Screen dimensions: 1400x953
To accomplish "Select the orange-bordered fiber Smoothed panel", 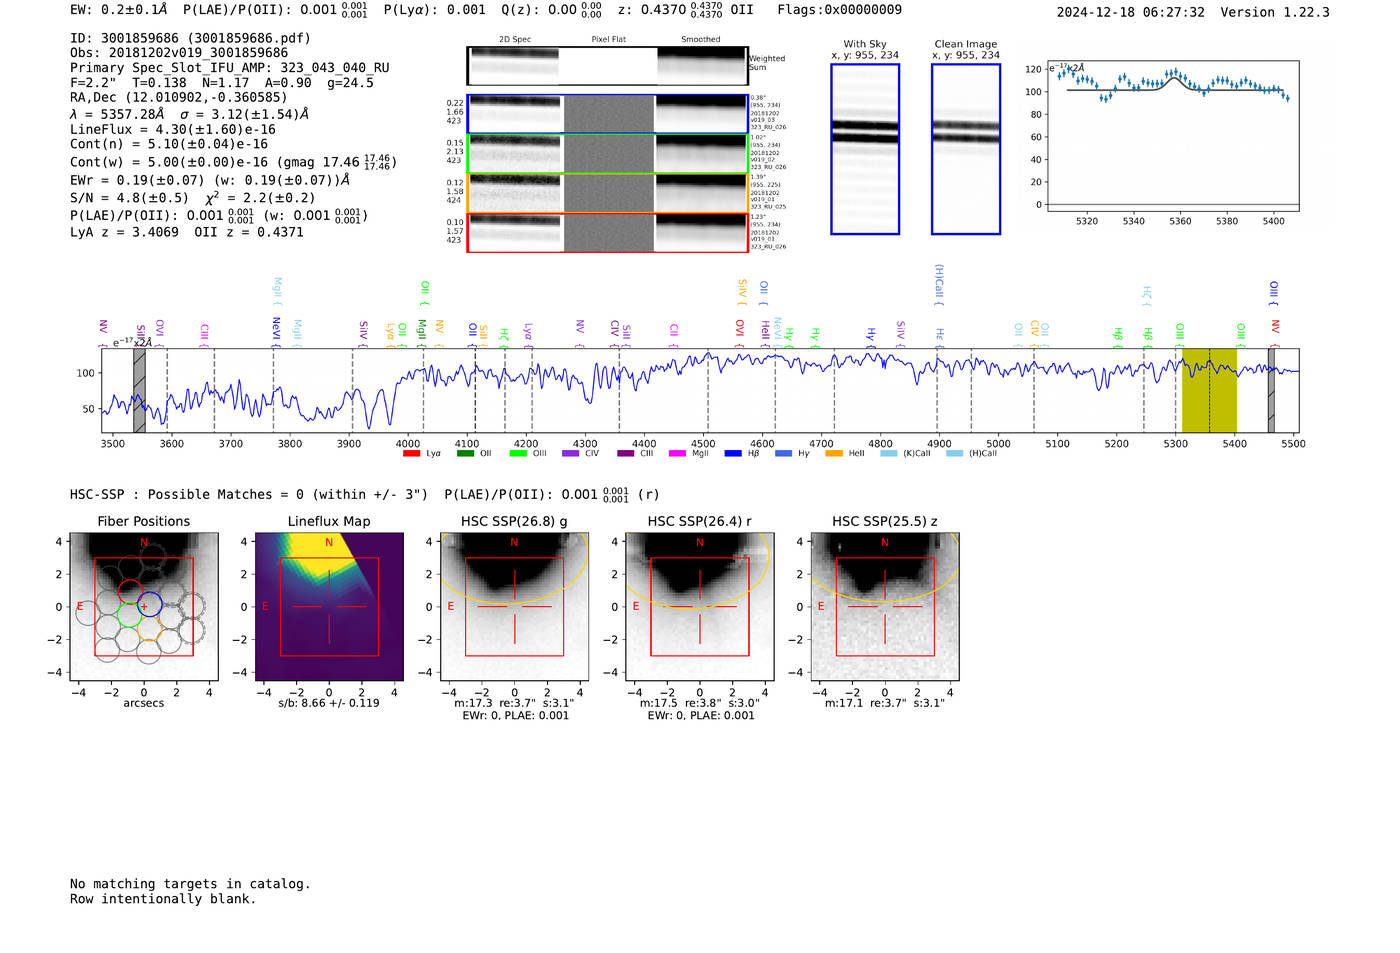I will [x=701, y=193].
